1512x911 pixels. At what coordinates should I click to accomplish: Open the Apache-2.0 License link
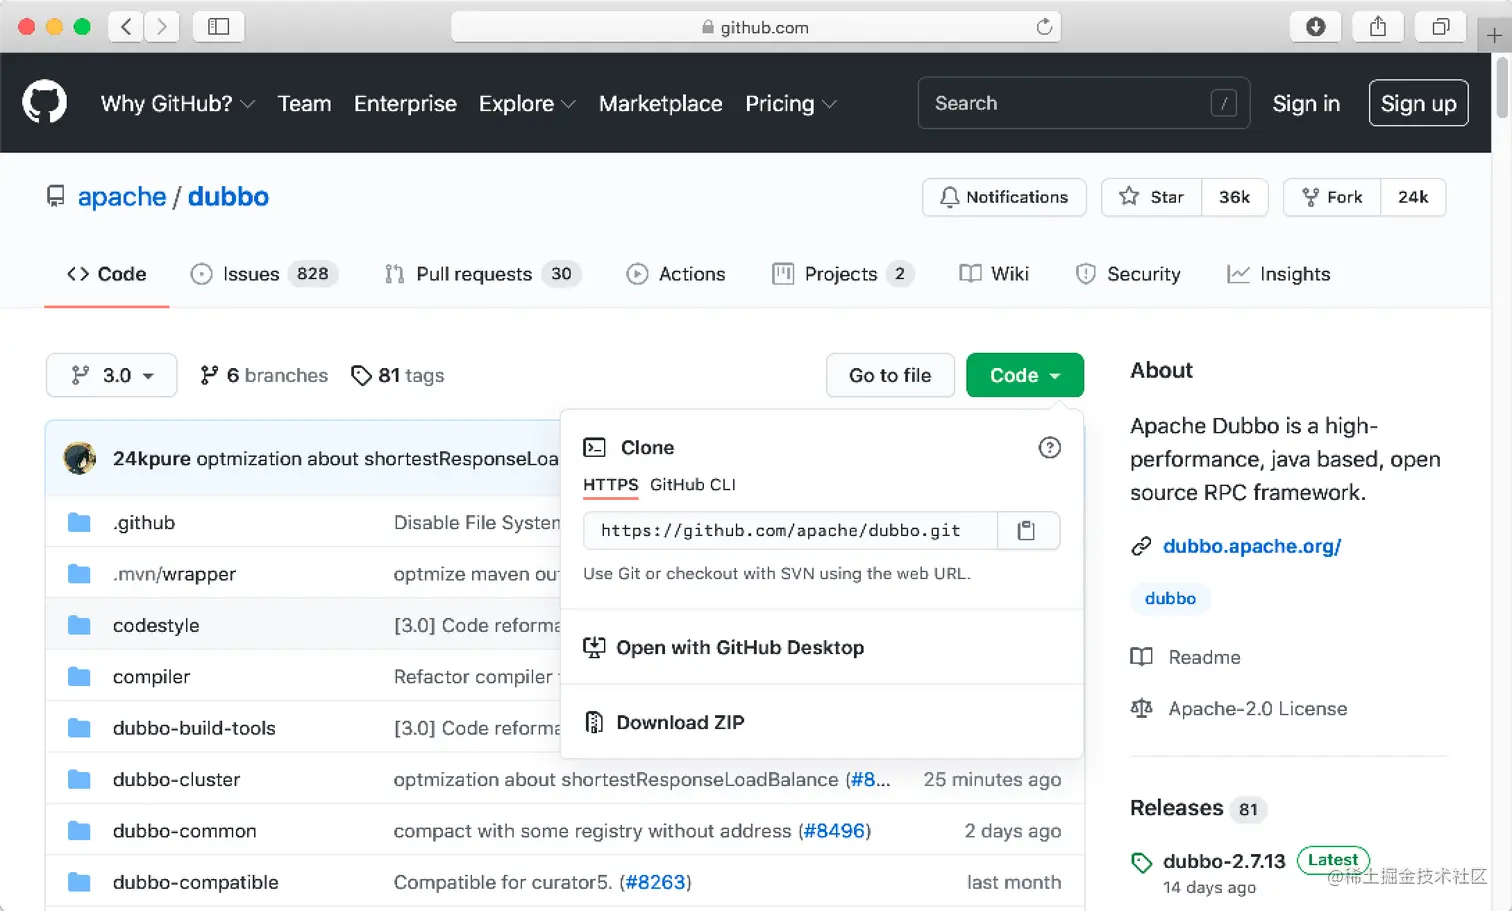[1239, 708]
